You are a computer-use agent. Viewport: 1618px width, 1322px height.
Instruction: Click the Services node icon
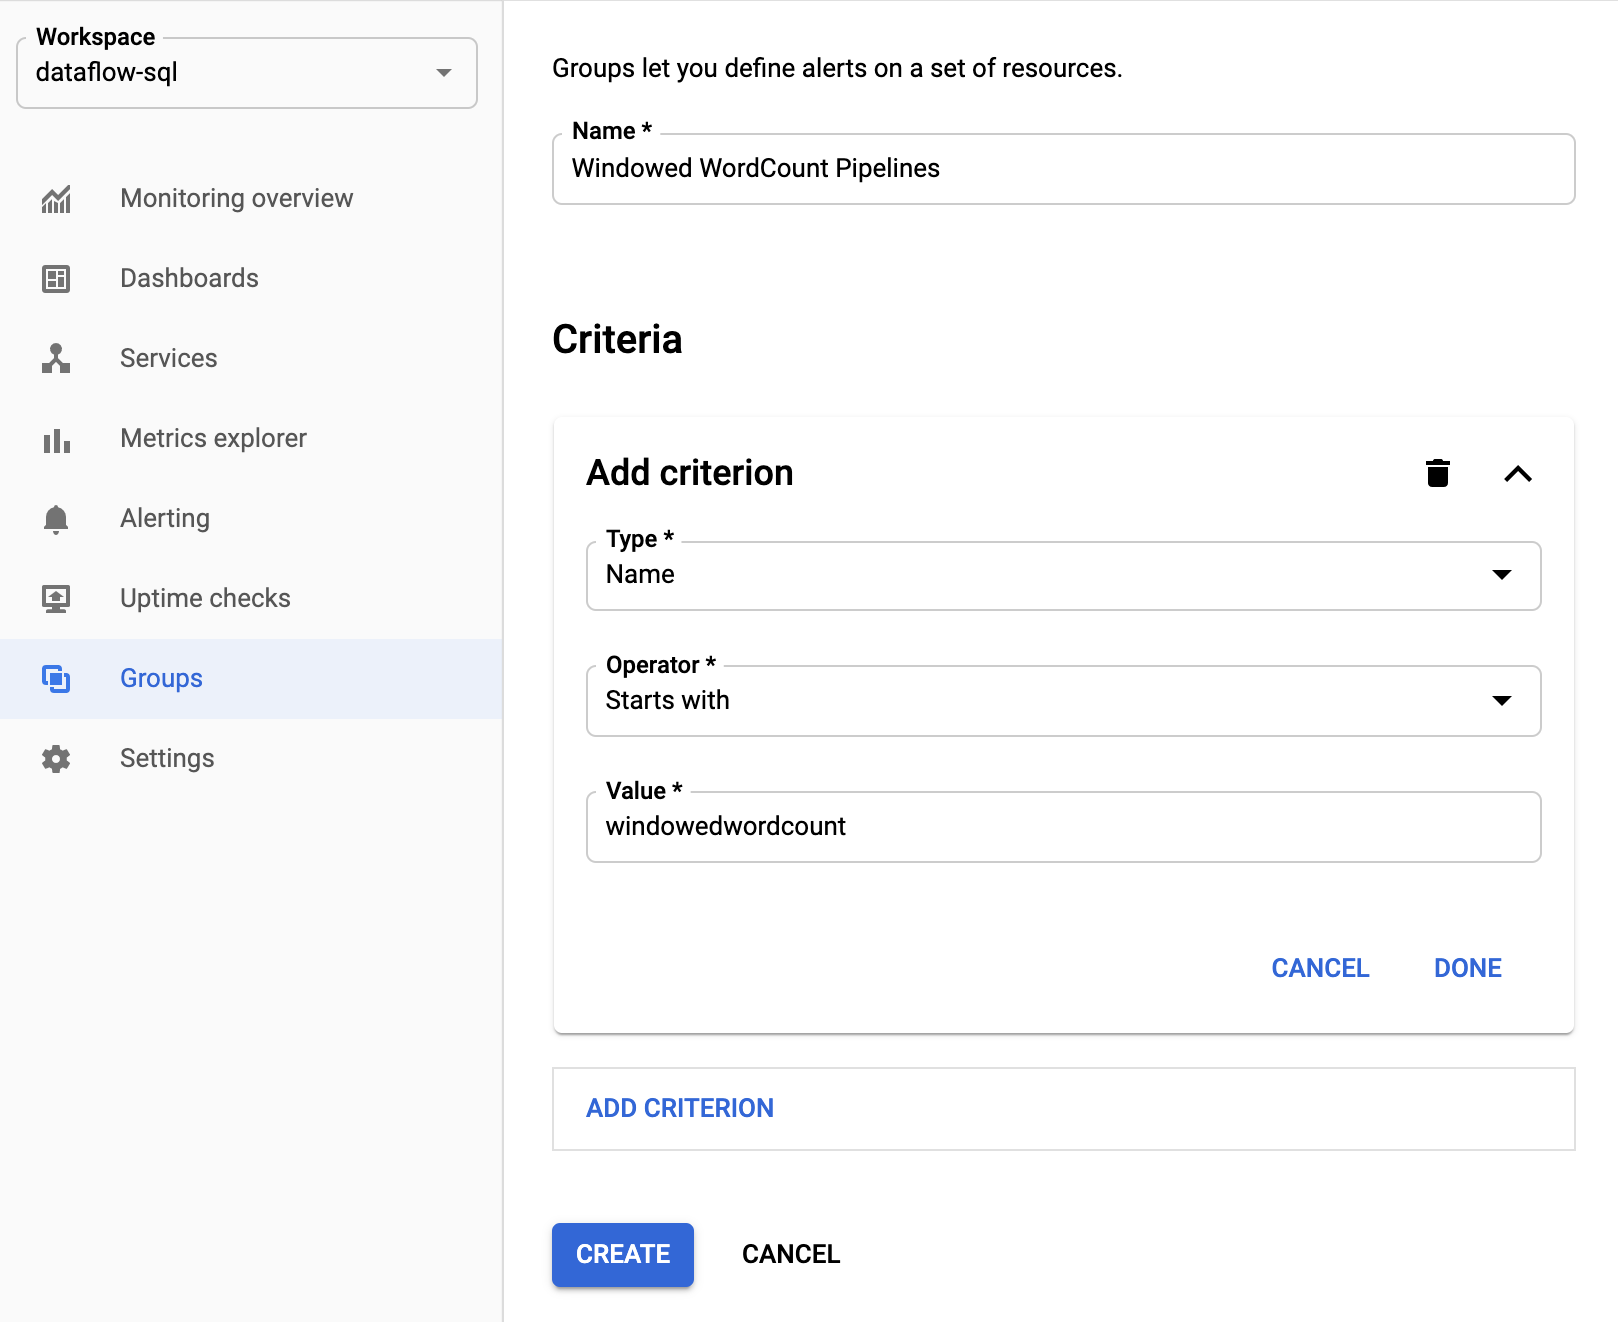[x=56, y=359]
